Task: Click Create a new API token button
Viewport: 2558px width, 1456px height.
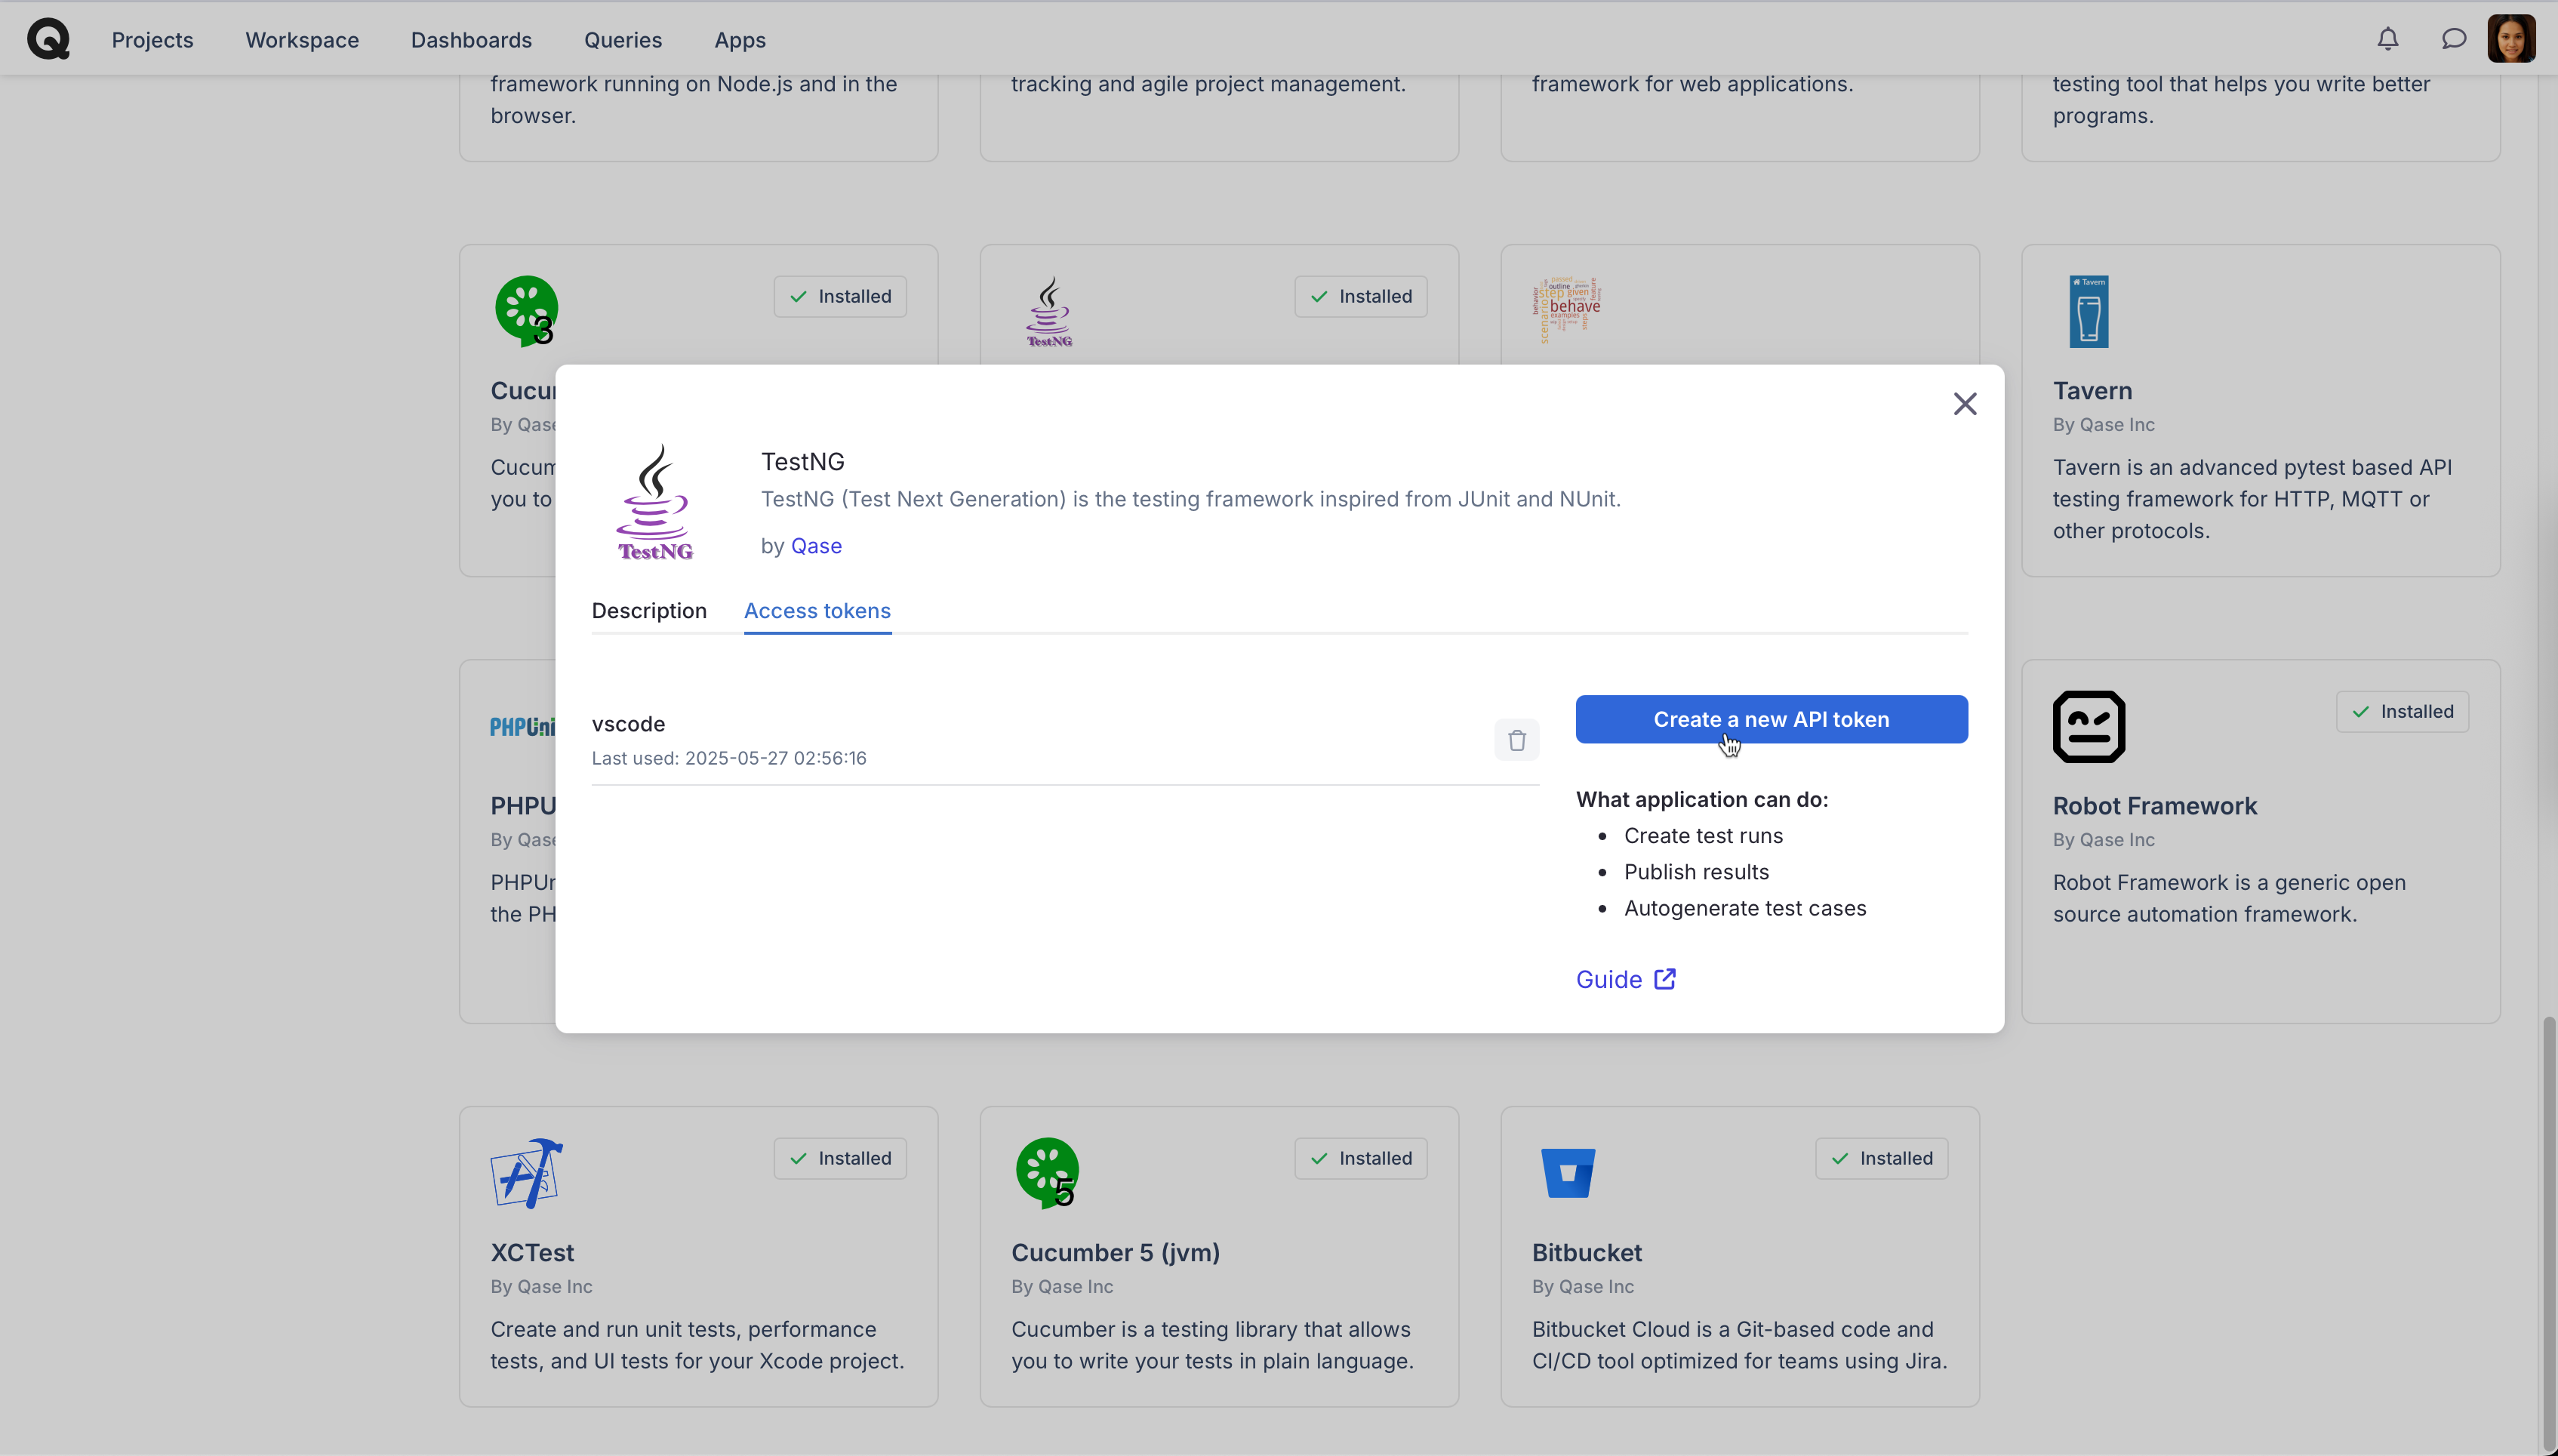Action: point(1771,719)
